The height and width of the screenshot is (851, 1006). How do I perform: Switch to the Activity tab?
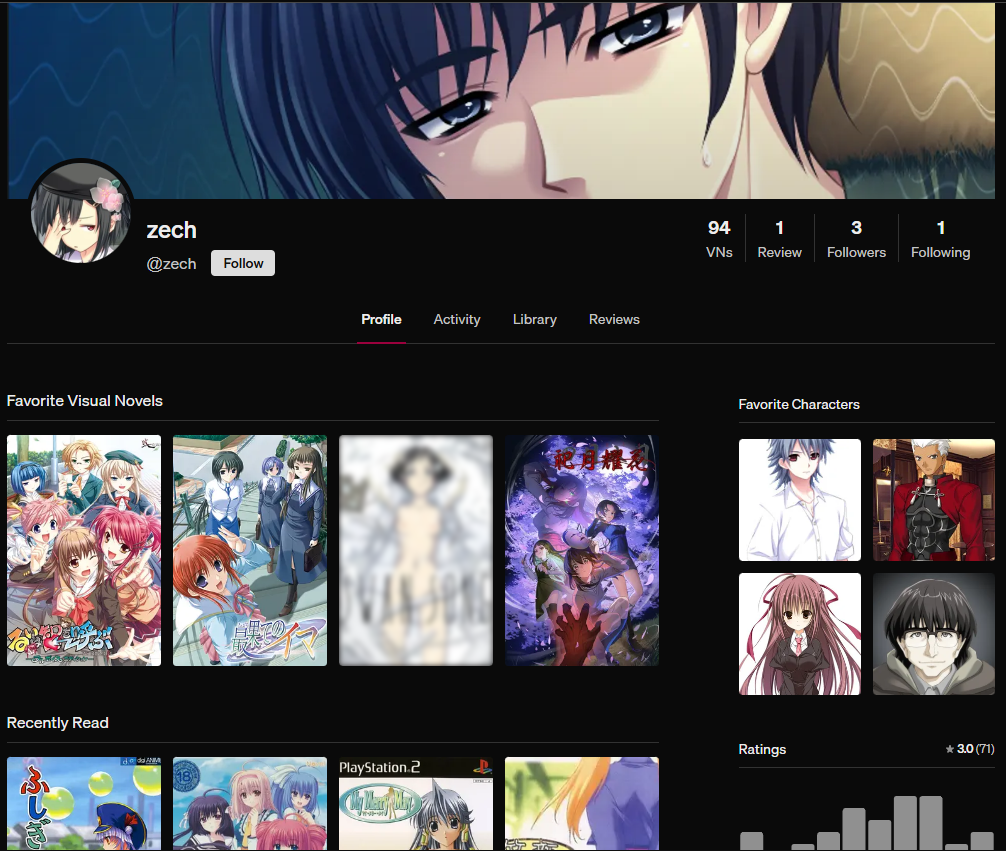coord(456,319)
